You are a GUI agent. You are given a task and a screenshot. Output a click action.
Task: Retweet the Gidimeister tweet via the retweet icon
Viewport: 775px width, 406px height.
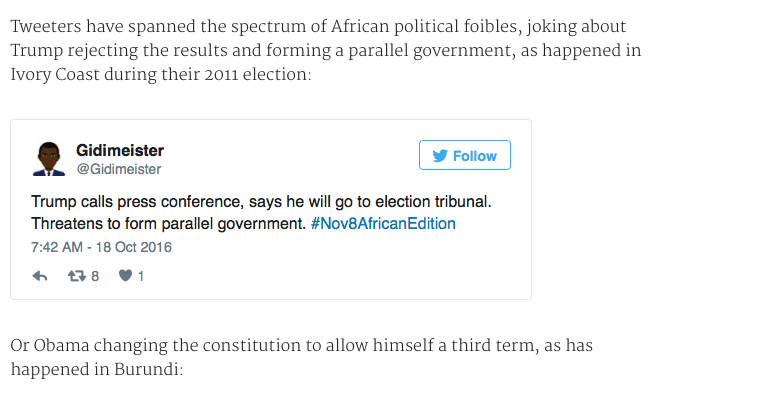[x=77, y=275]
